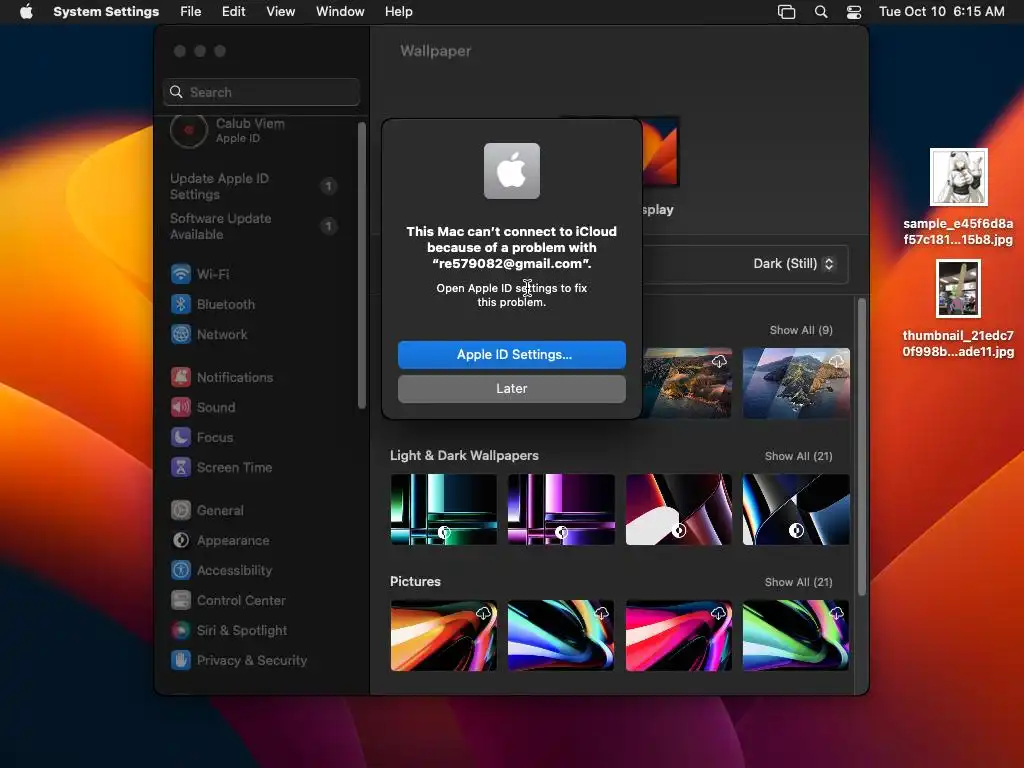This screenshot has width=1024, height=768.
Task: Open Control Center settings icon
Action: point(181,601)
